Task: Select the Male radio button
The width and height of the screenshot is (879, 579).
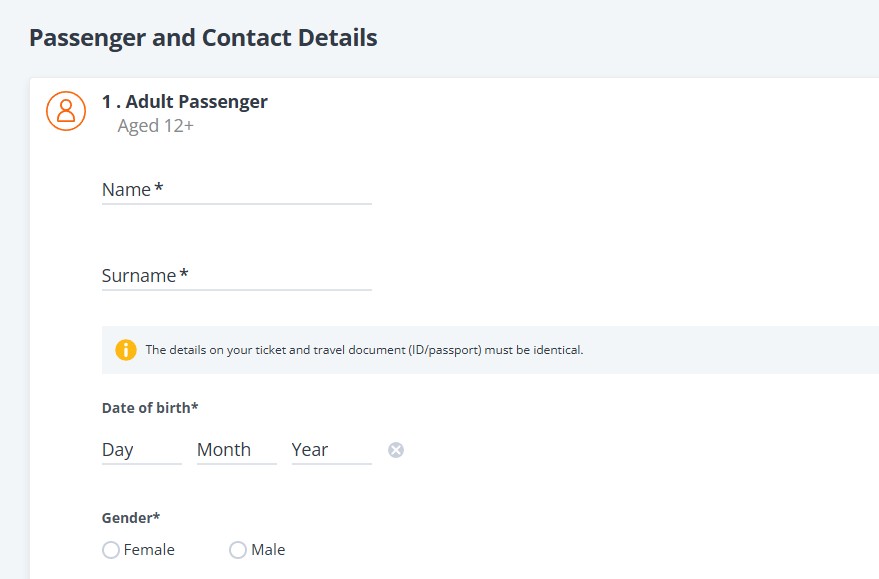Action: click(238, 550)
